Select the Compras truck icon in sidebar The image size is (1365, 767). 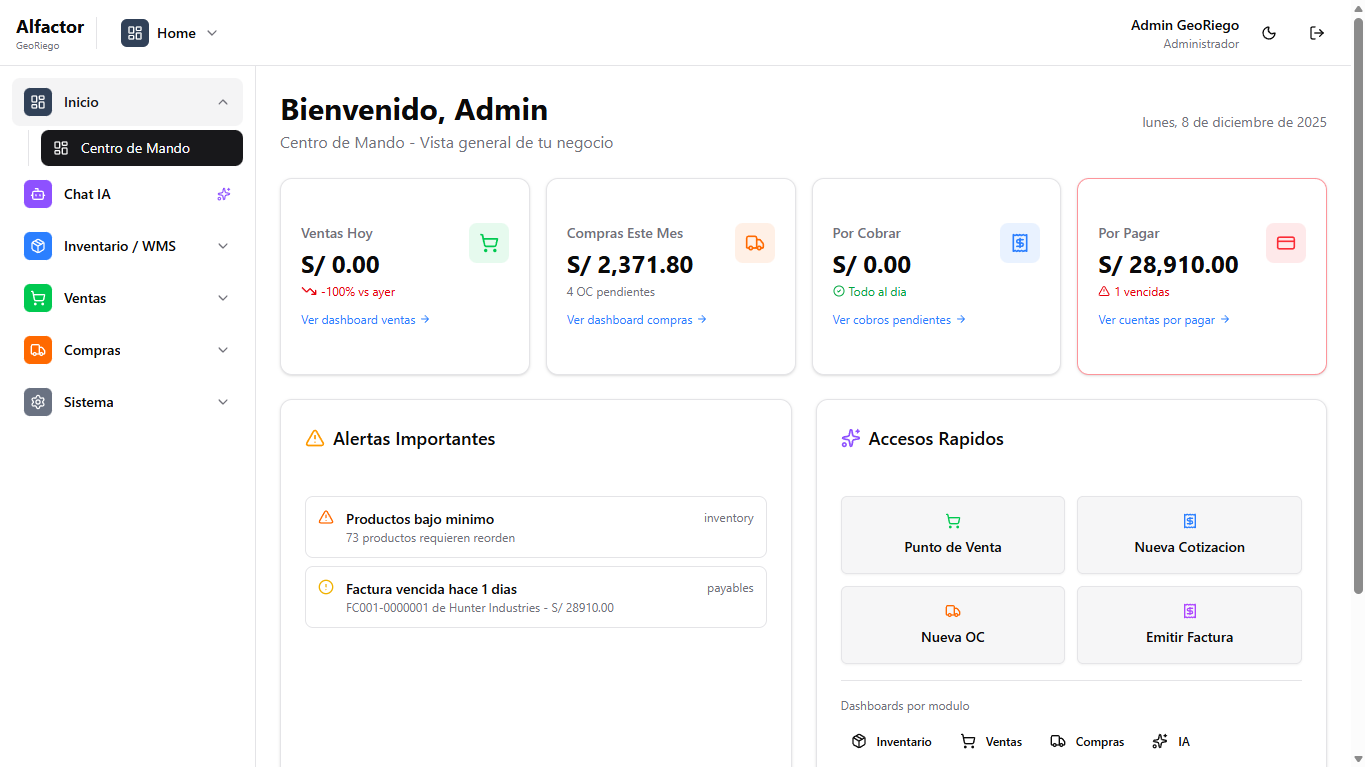click(37, 349)
